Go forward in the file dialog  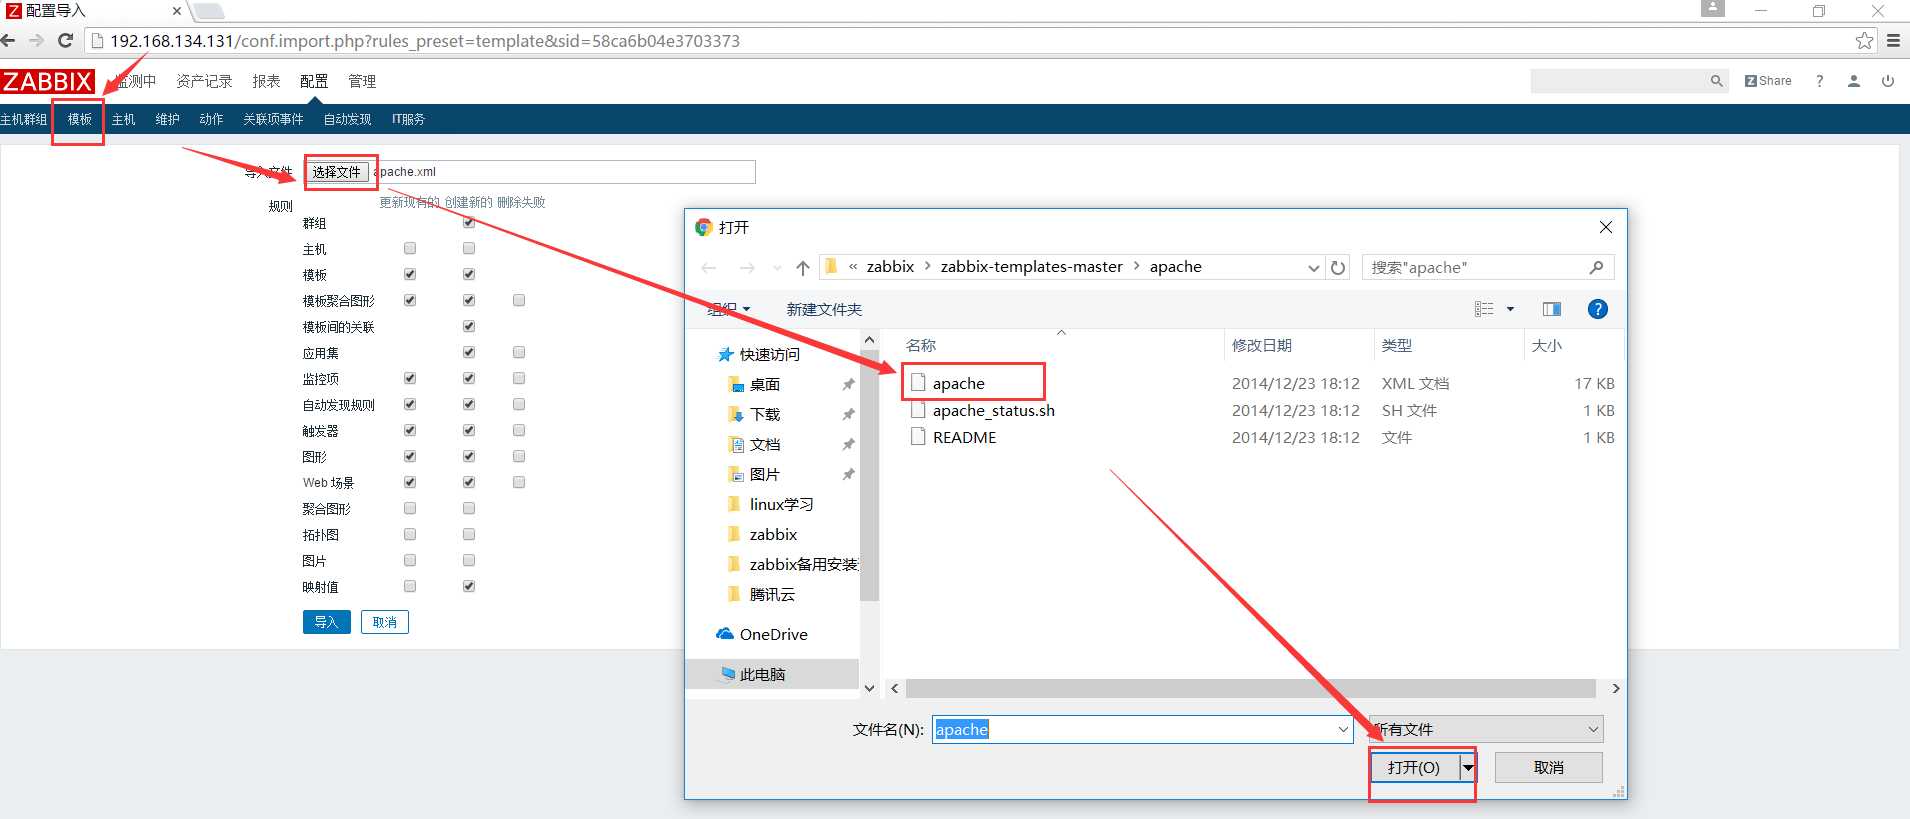(x=747, y=267)
